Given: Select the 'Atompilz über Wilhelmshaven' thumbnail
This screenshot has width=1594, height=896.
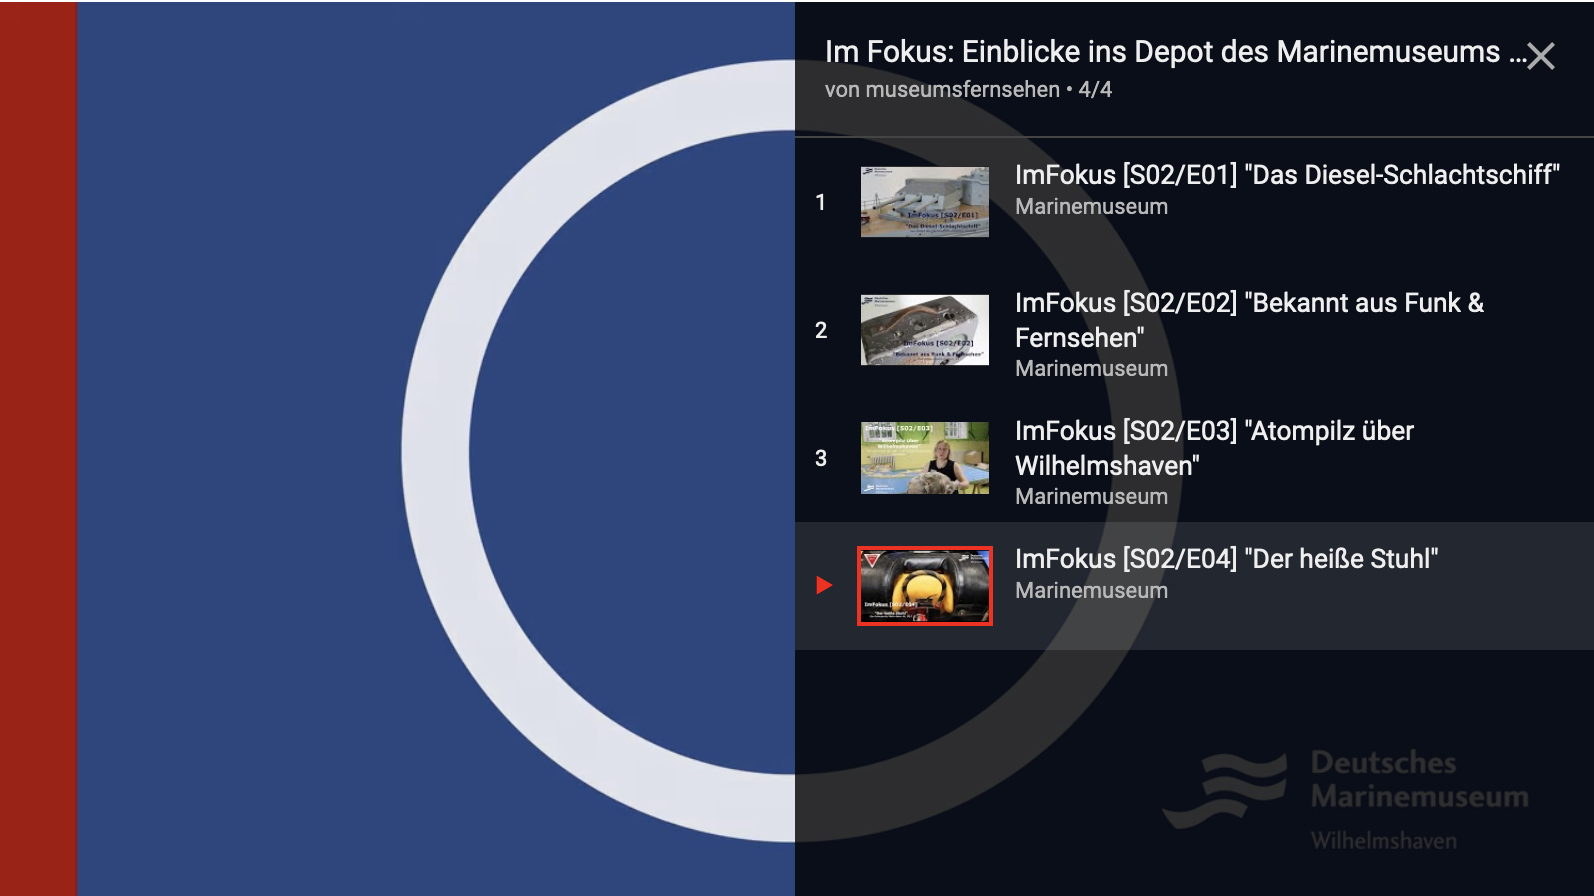Looking at the screenshot, I should pos(924,458).
